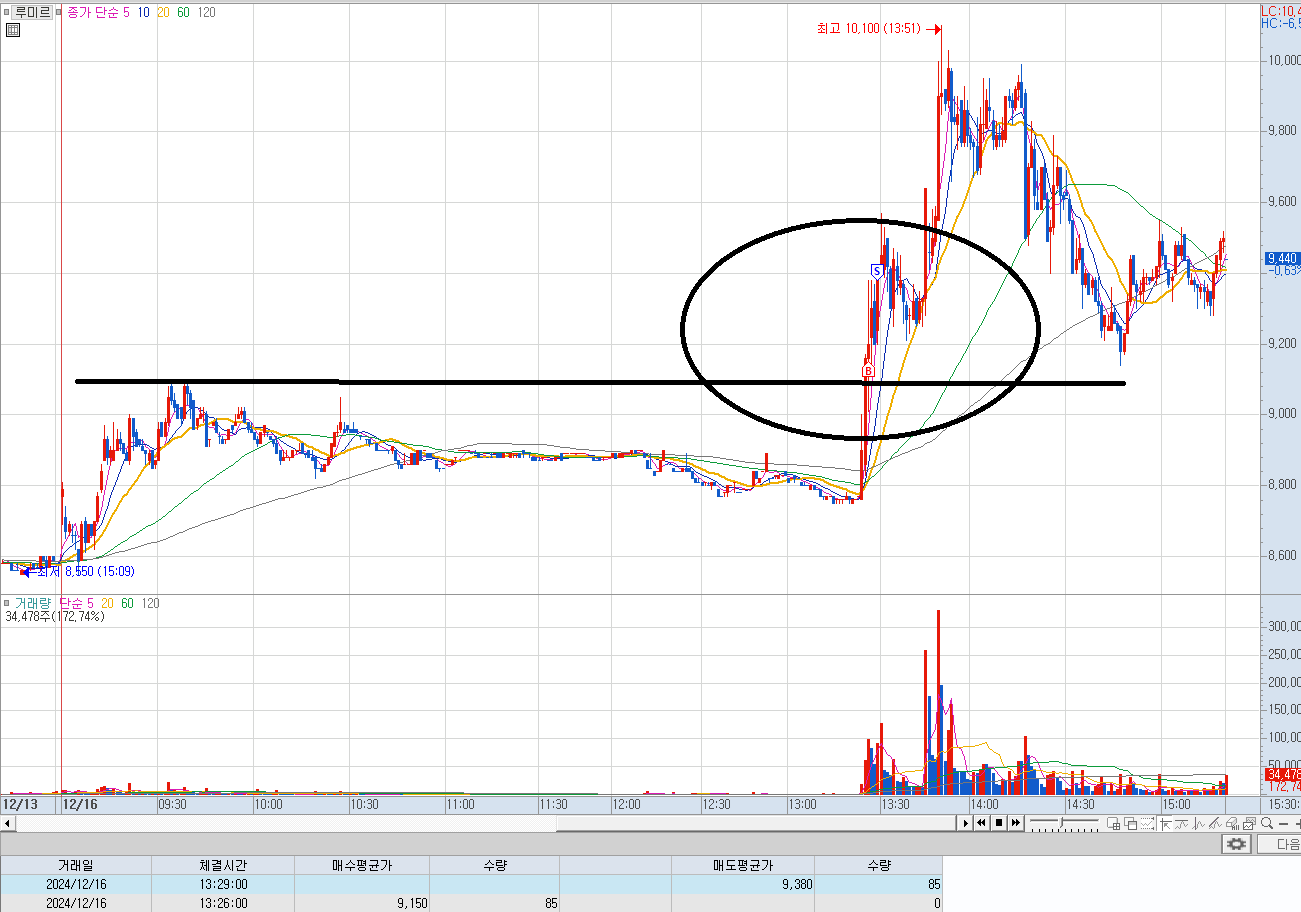Click the 12/16 date label on time axis

[80, 804]
